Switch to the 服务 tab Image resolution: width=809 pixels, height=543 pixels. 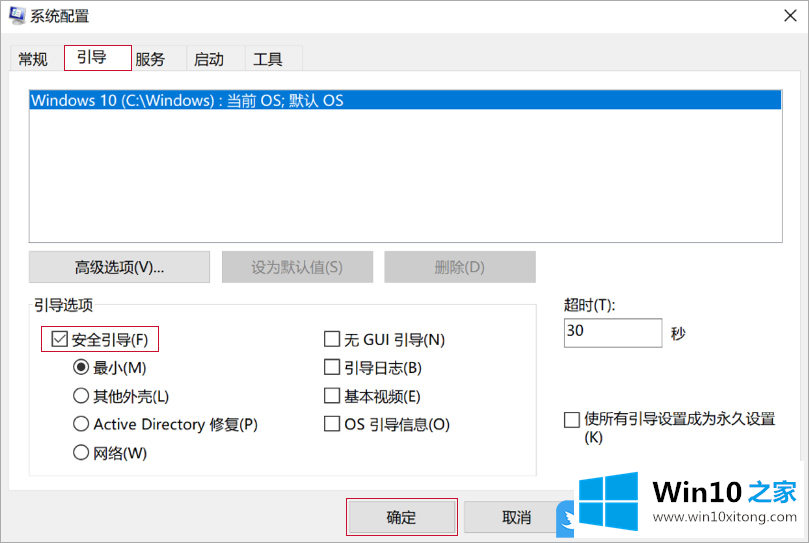[150, 59]
